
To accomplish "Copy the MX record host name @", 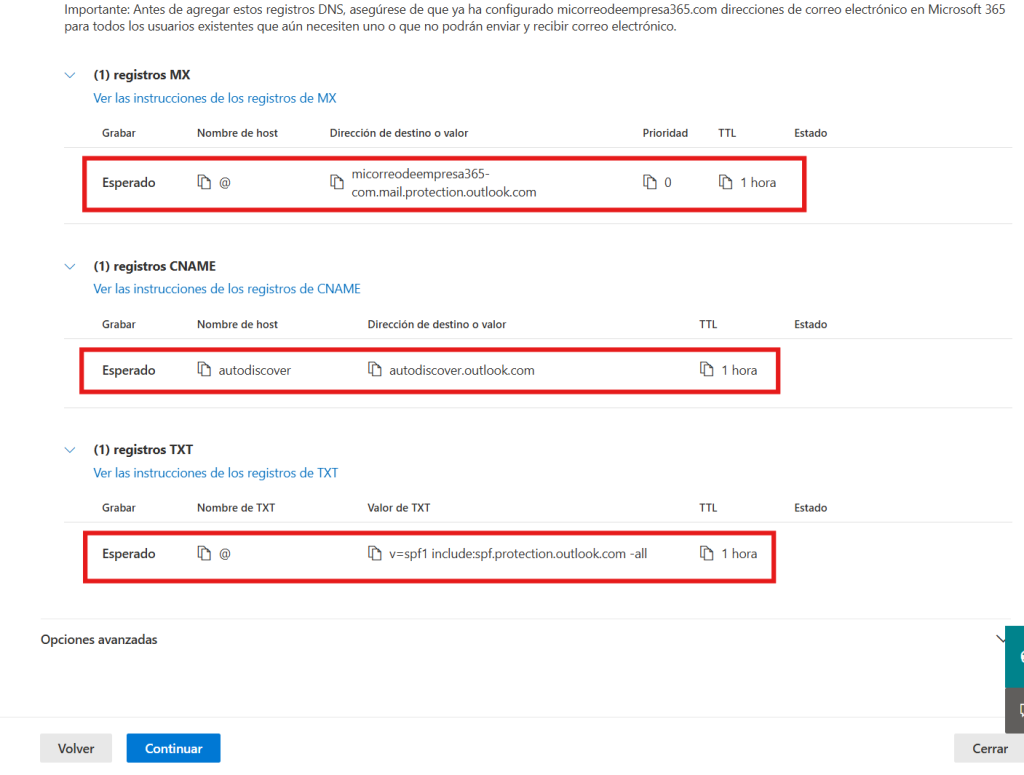I will (x=204, y=183).
